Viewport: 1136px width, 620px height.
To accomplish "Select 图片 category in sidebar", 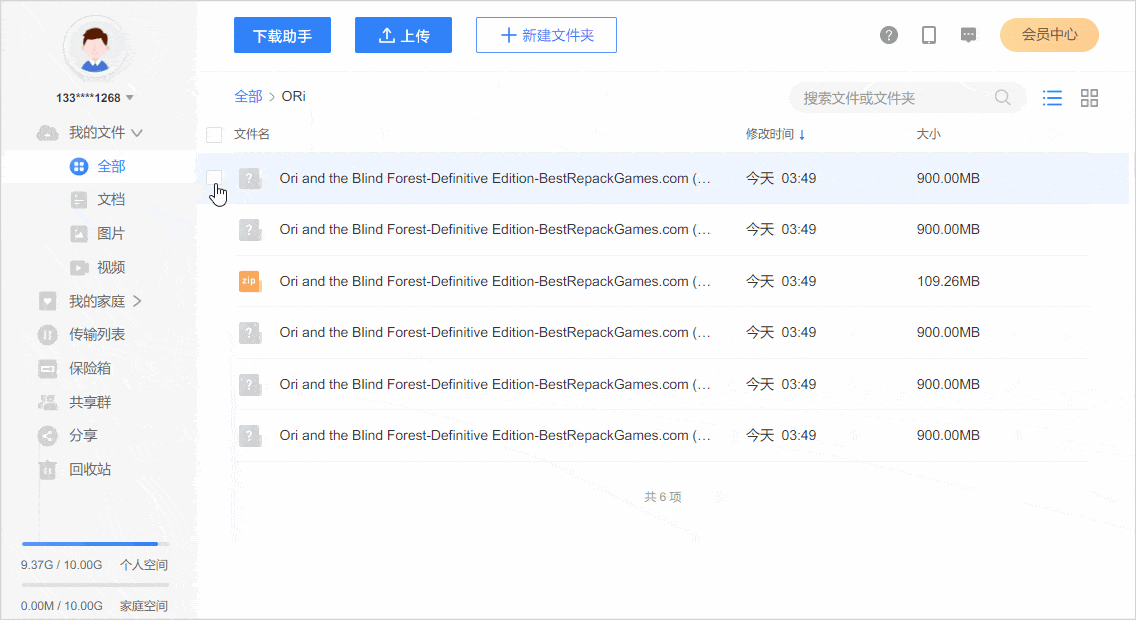I will 110,234.
